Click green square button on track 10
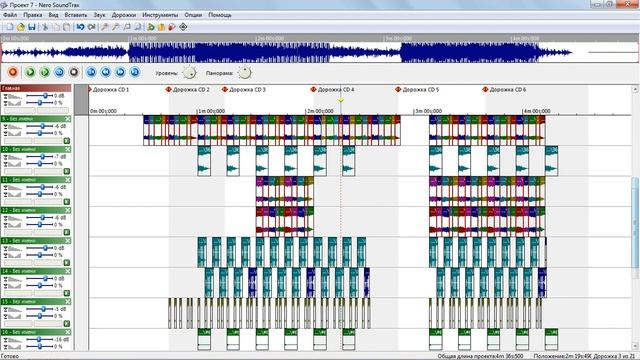Screen dimensions: 640x360 coord(67,171)
